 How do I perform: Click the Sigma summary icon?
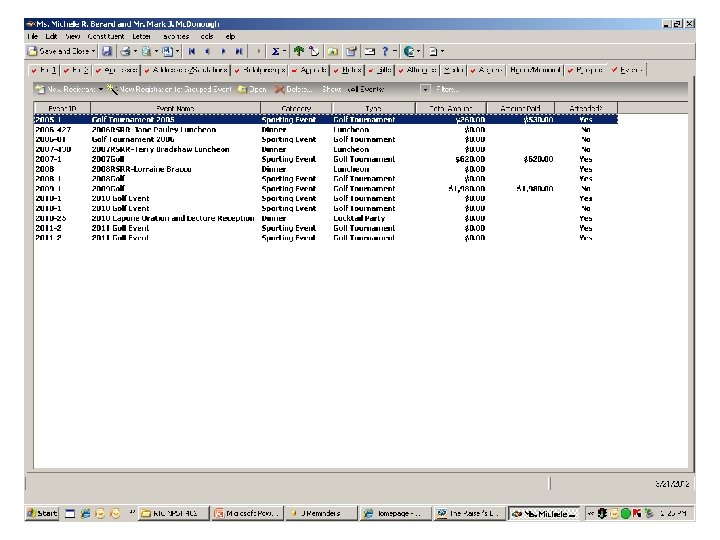tap(275, 51)
